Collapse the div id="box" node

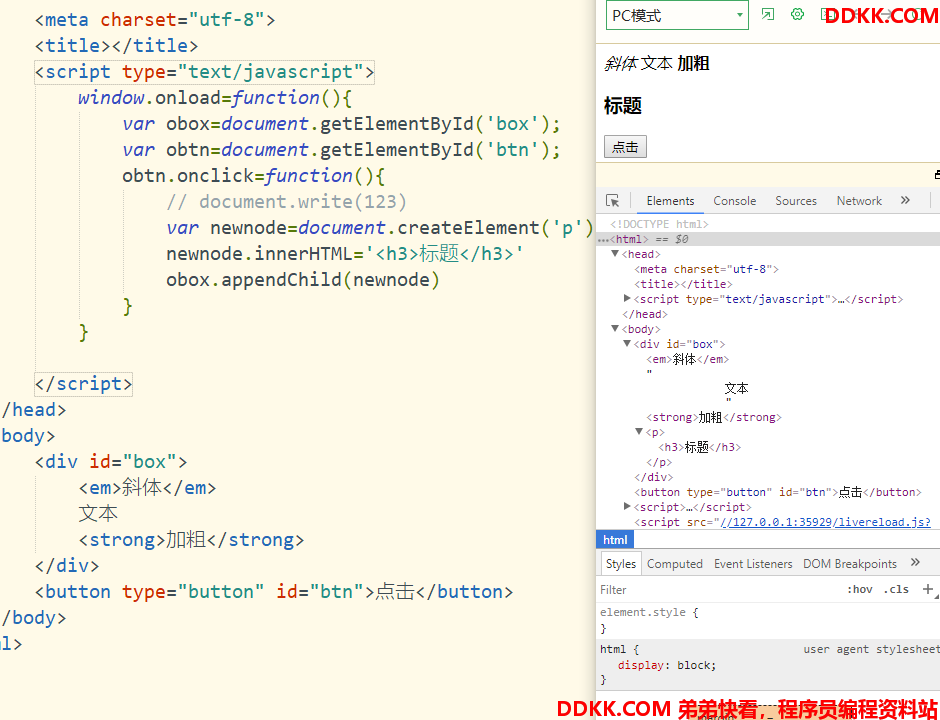627,344
